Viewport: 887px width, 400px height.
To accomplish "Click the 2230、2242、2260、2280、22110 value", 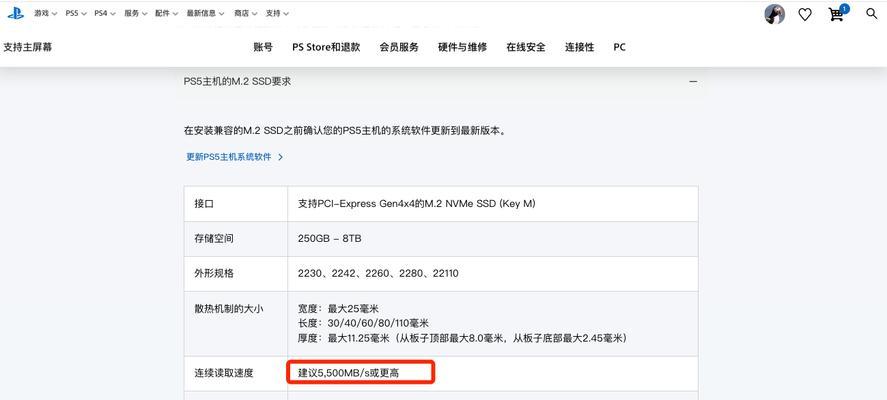I will (x=378, y=274).
